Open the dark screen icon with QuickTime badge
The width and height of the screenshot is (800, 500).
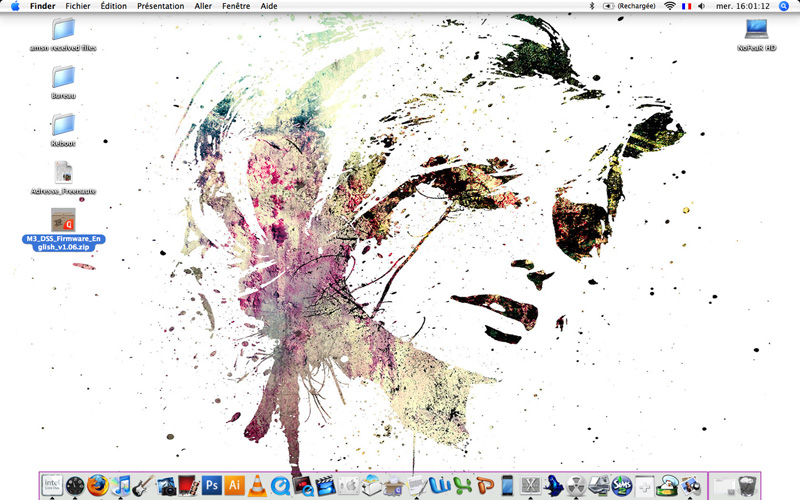(303, 485)
